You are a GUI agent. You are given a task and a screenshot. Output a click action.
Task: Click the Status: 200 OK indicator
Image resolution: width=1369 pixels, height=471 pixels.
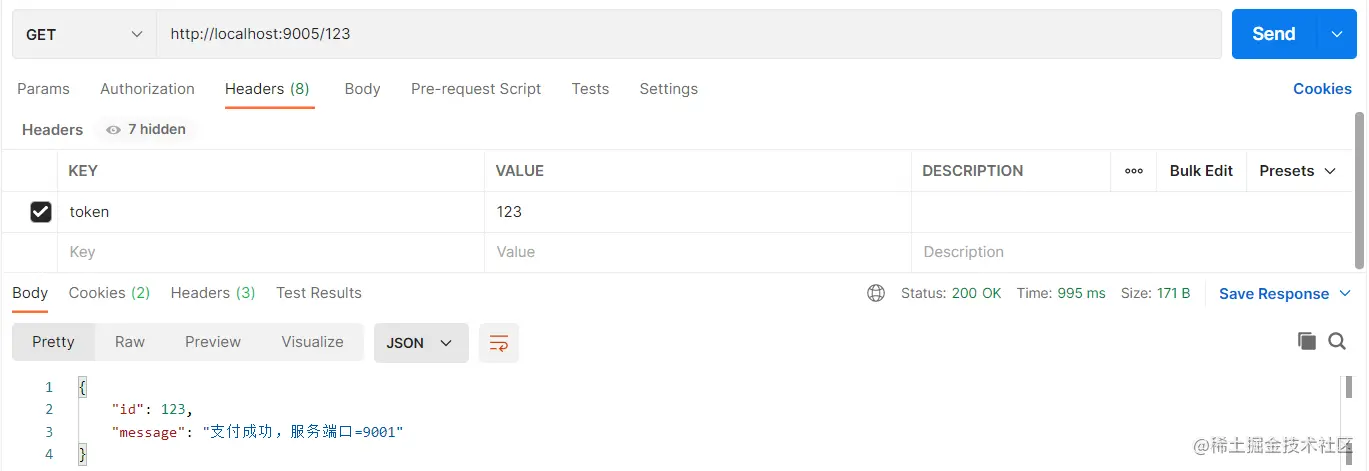coord(951,293)
